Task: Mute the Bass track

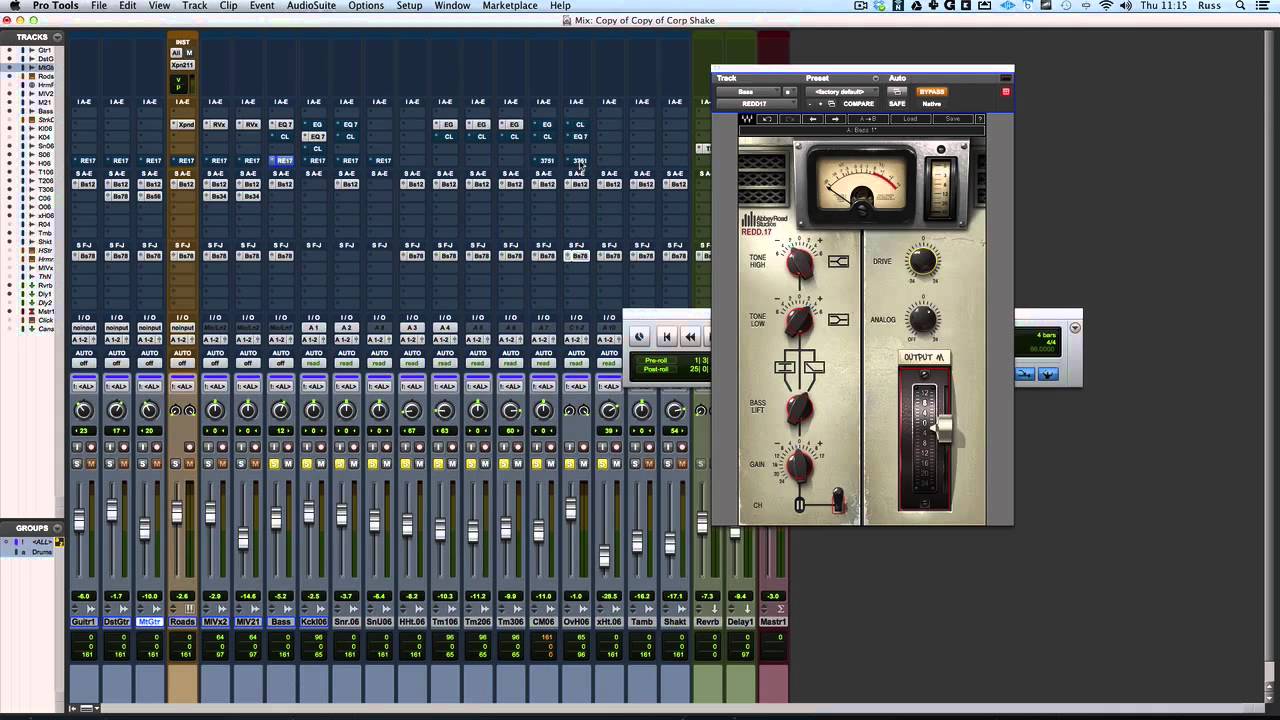Action: tap(288, 463)
